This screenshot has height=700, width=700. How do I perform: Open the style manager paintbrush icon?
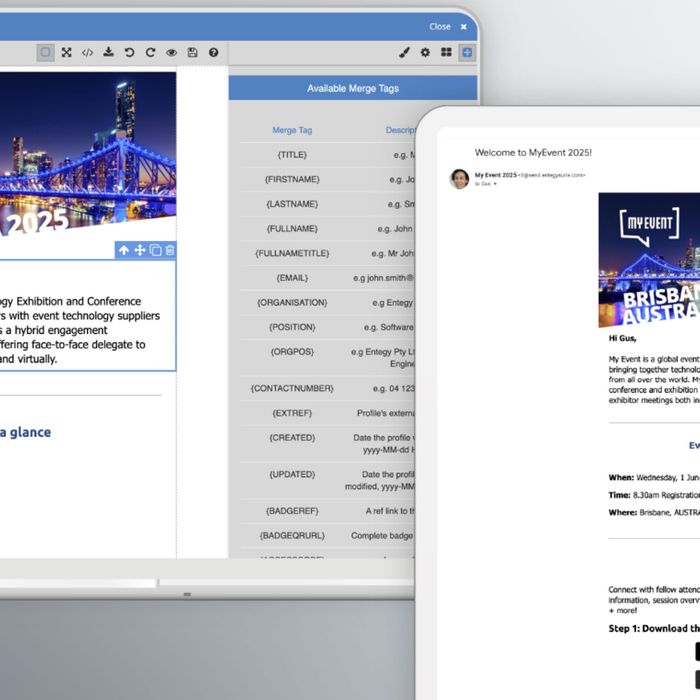[x=404, y=53]
